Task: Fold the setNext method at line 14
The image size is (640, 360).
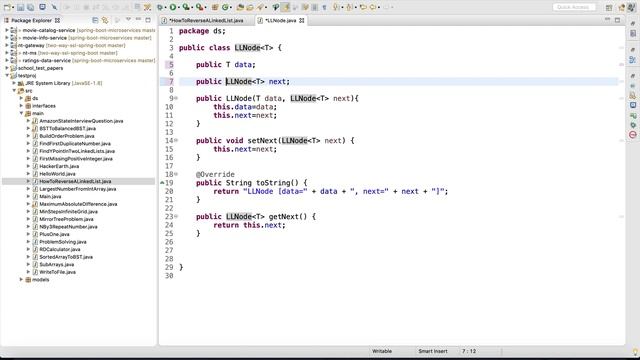Action: (x=176, y=140)
